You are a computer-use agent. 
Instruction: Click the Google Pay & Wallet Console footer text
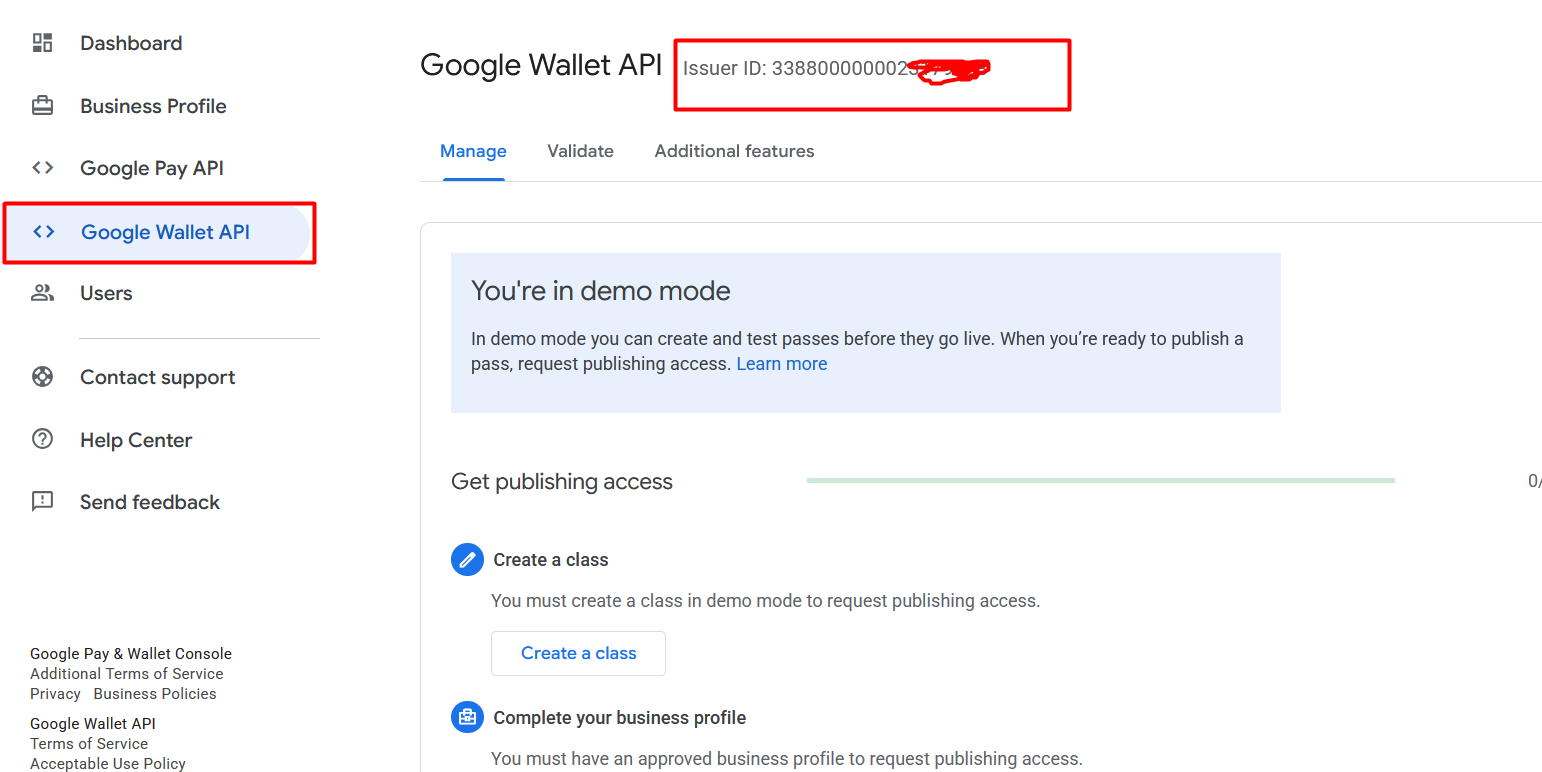coord(131,654)
